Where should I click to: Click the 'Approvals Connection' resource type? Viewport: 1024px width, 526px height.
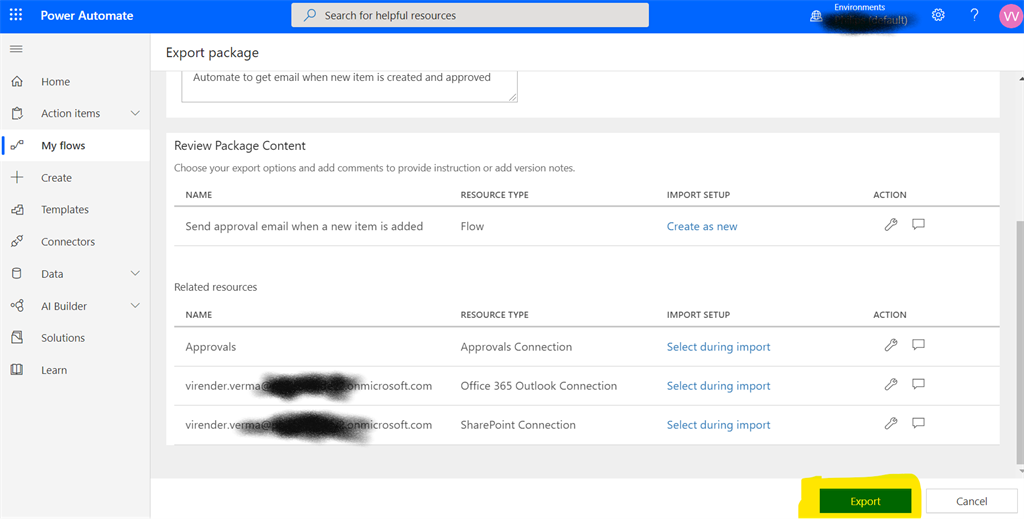516,347
